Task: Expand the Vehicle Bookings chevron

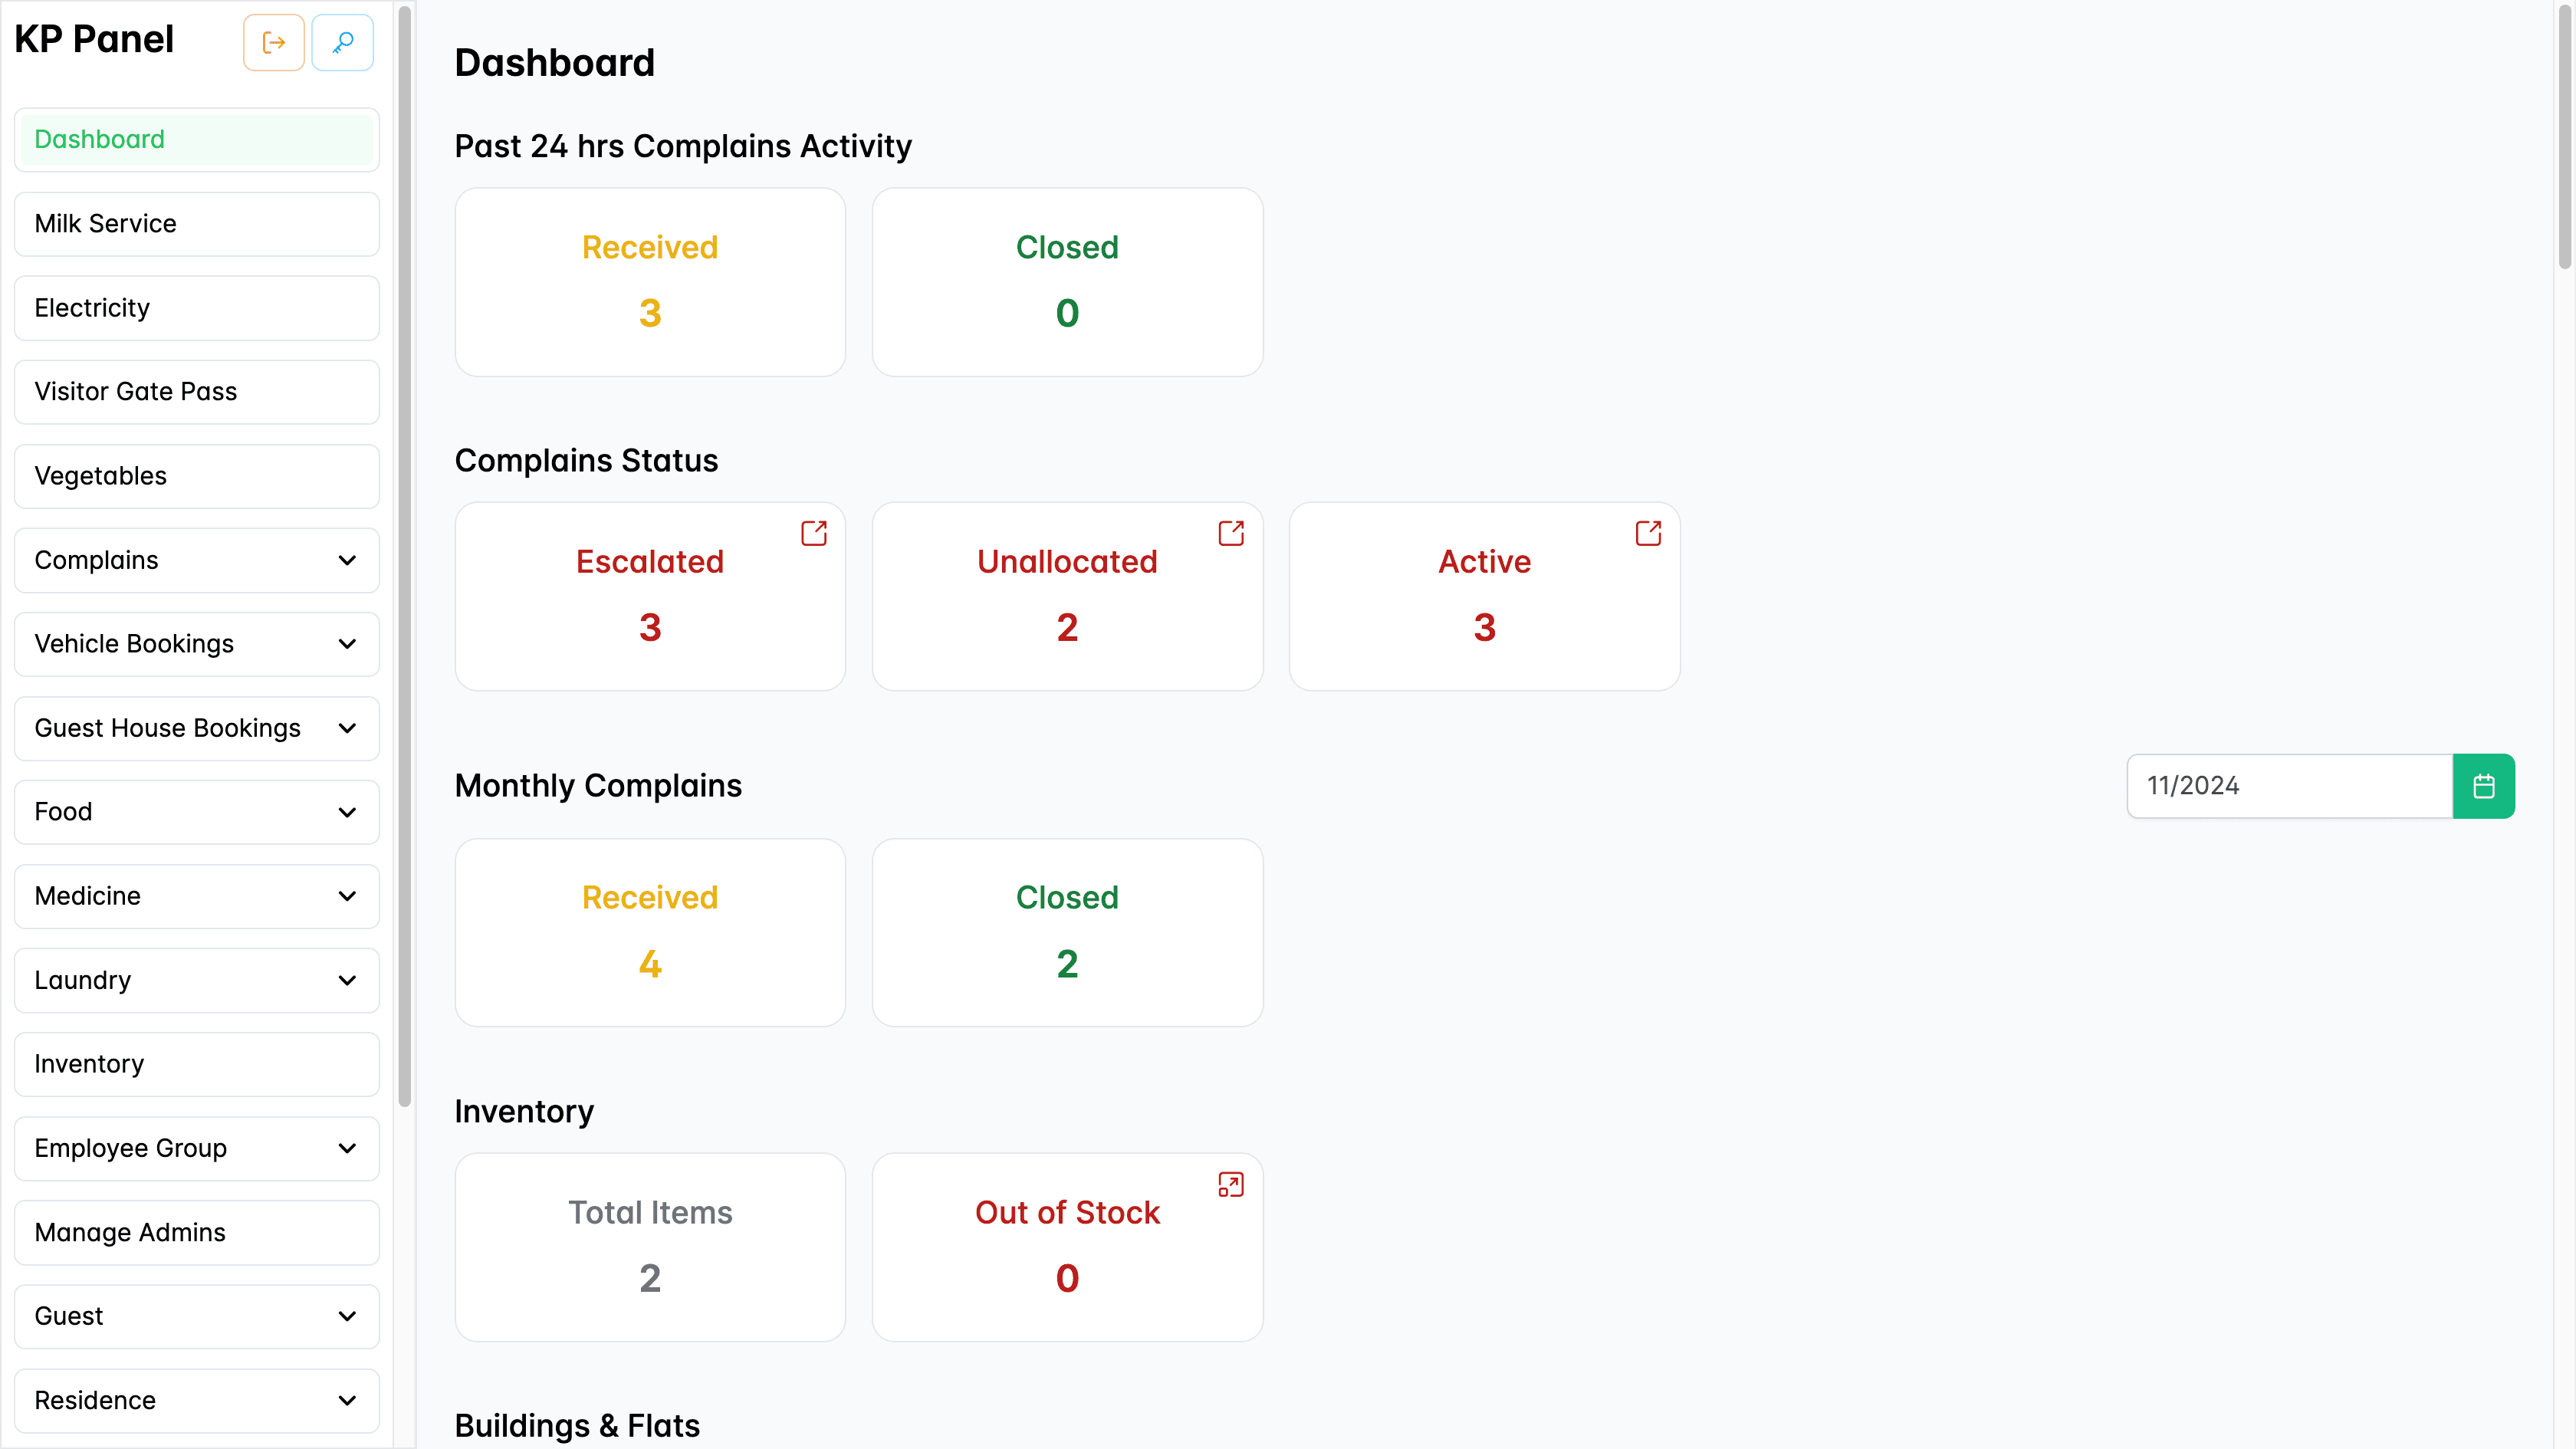Action: point(347,644)
